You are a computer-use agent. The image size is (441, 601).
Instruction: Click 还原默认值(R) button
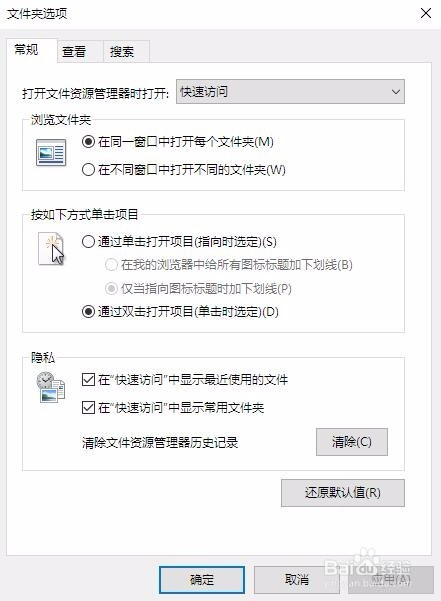tap(343, 493)
